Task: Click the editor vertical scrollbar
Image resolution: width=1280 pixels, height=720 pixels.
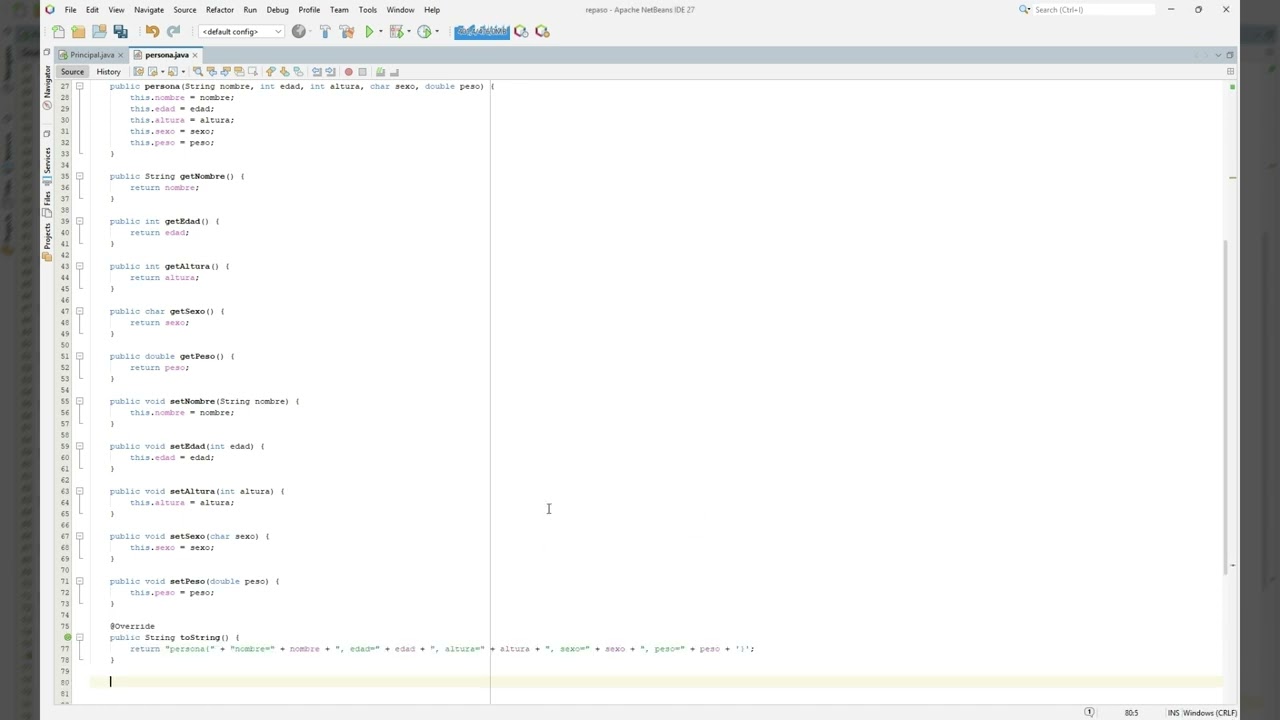Action: click(1225, 405)
